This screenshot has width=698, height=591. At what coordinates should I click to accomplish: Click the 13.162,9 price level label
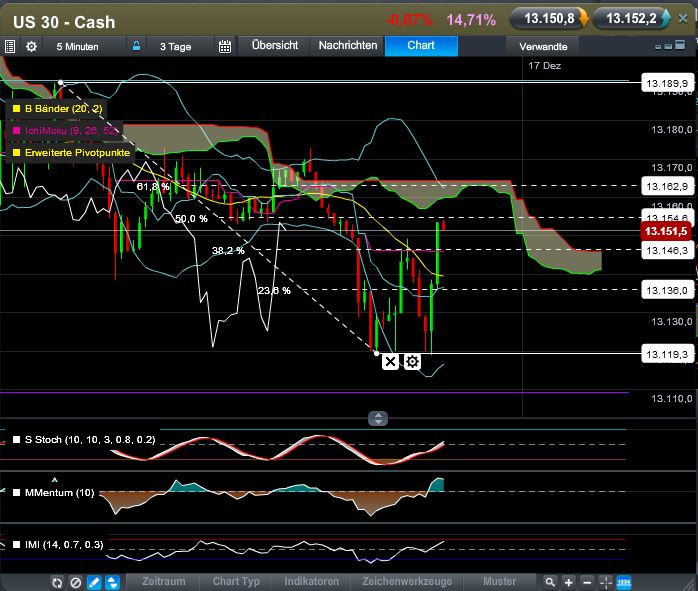coord(667,186)
